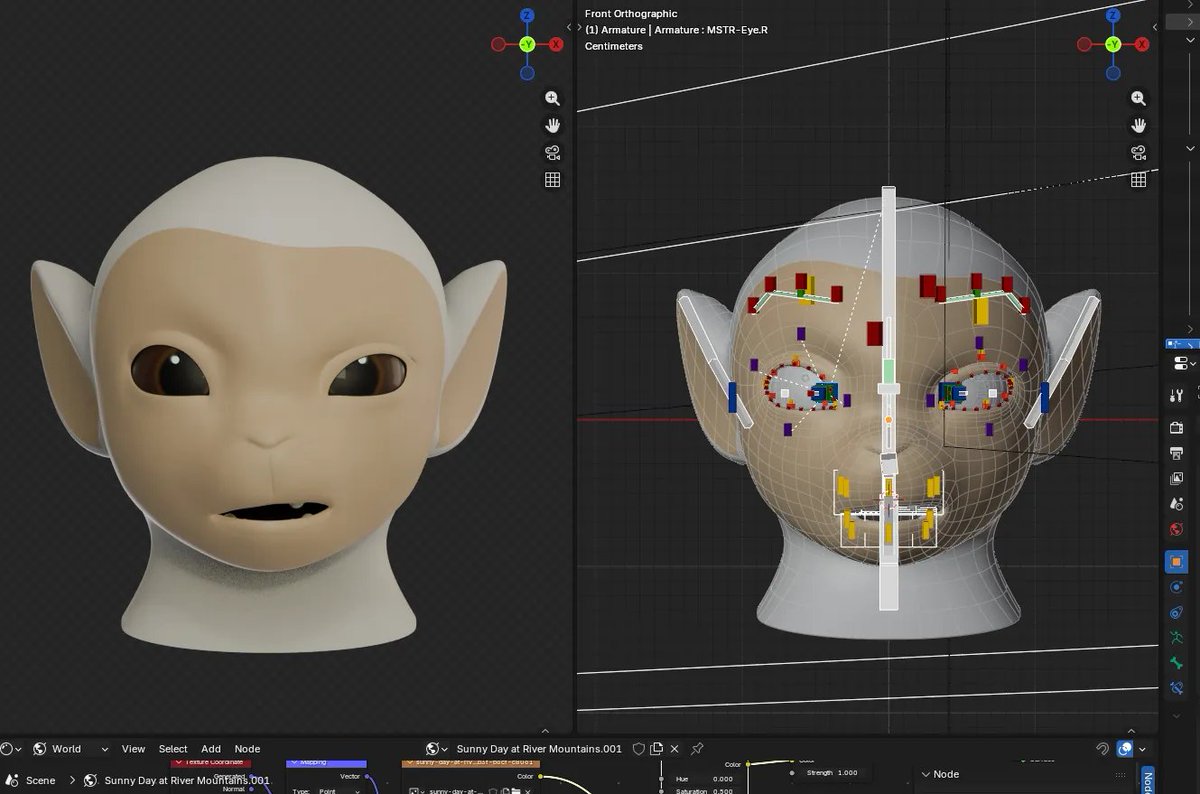This screenshot has width=1200, height=794.
Task: Click Scene in breadcrumb path
Action: (41, 780)
